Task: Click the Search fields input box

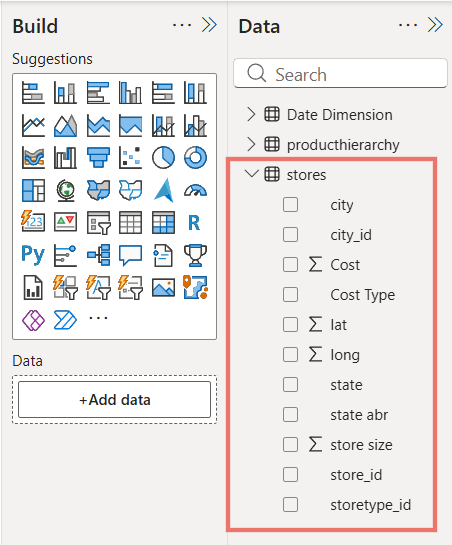Action: [x=340, y=74]
